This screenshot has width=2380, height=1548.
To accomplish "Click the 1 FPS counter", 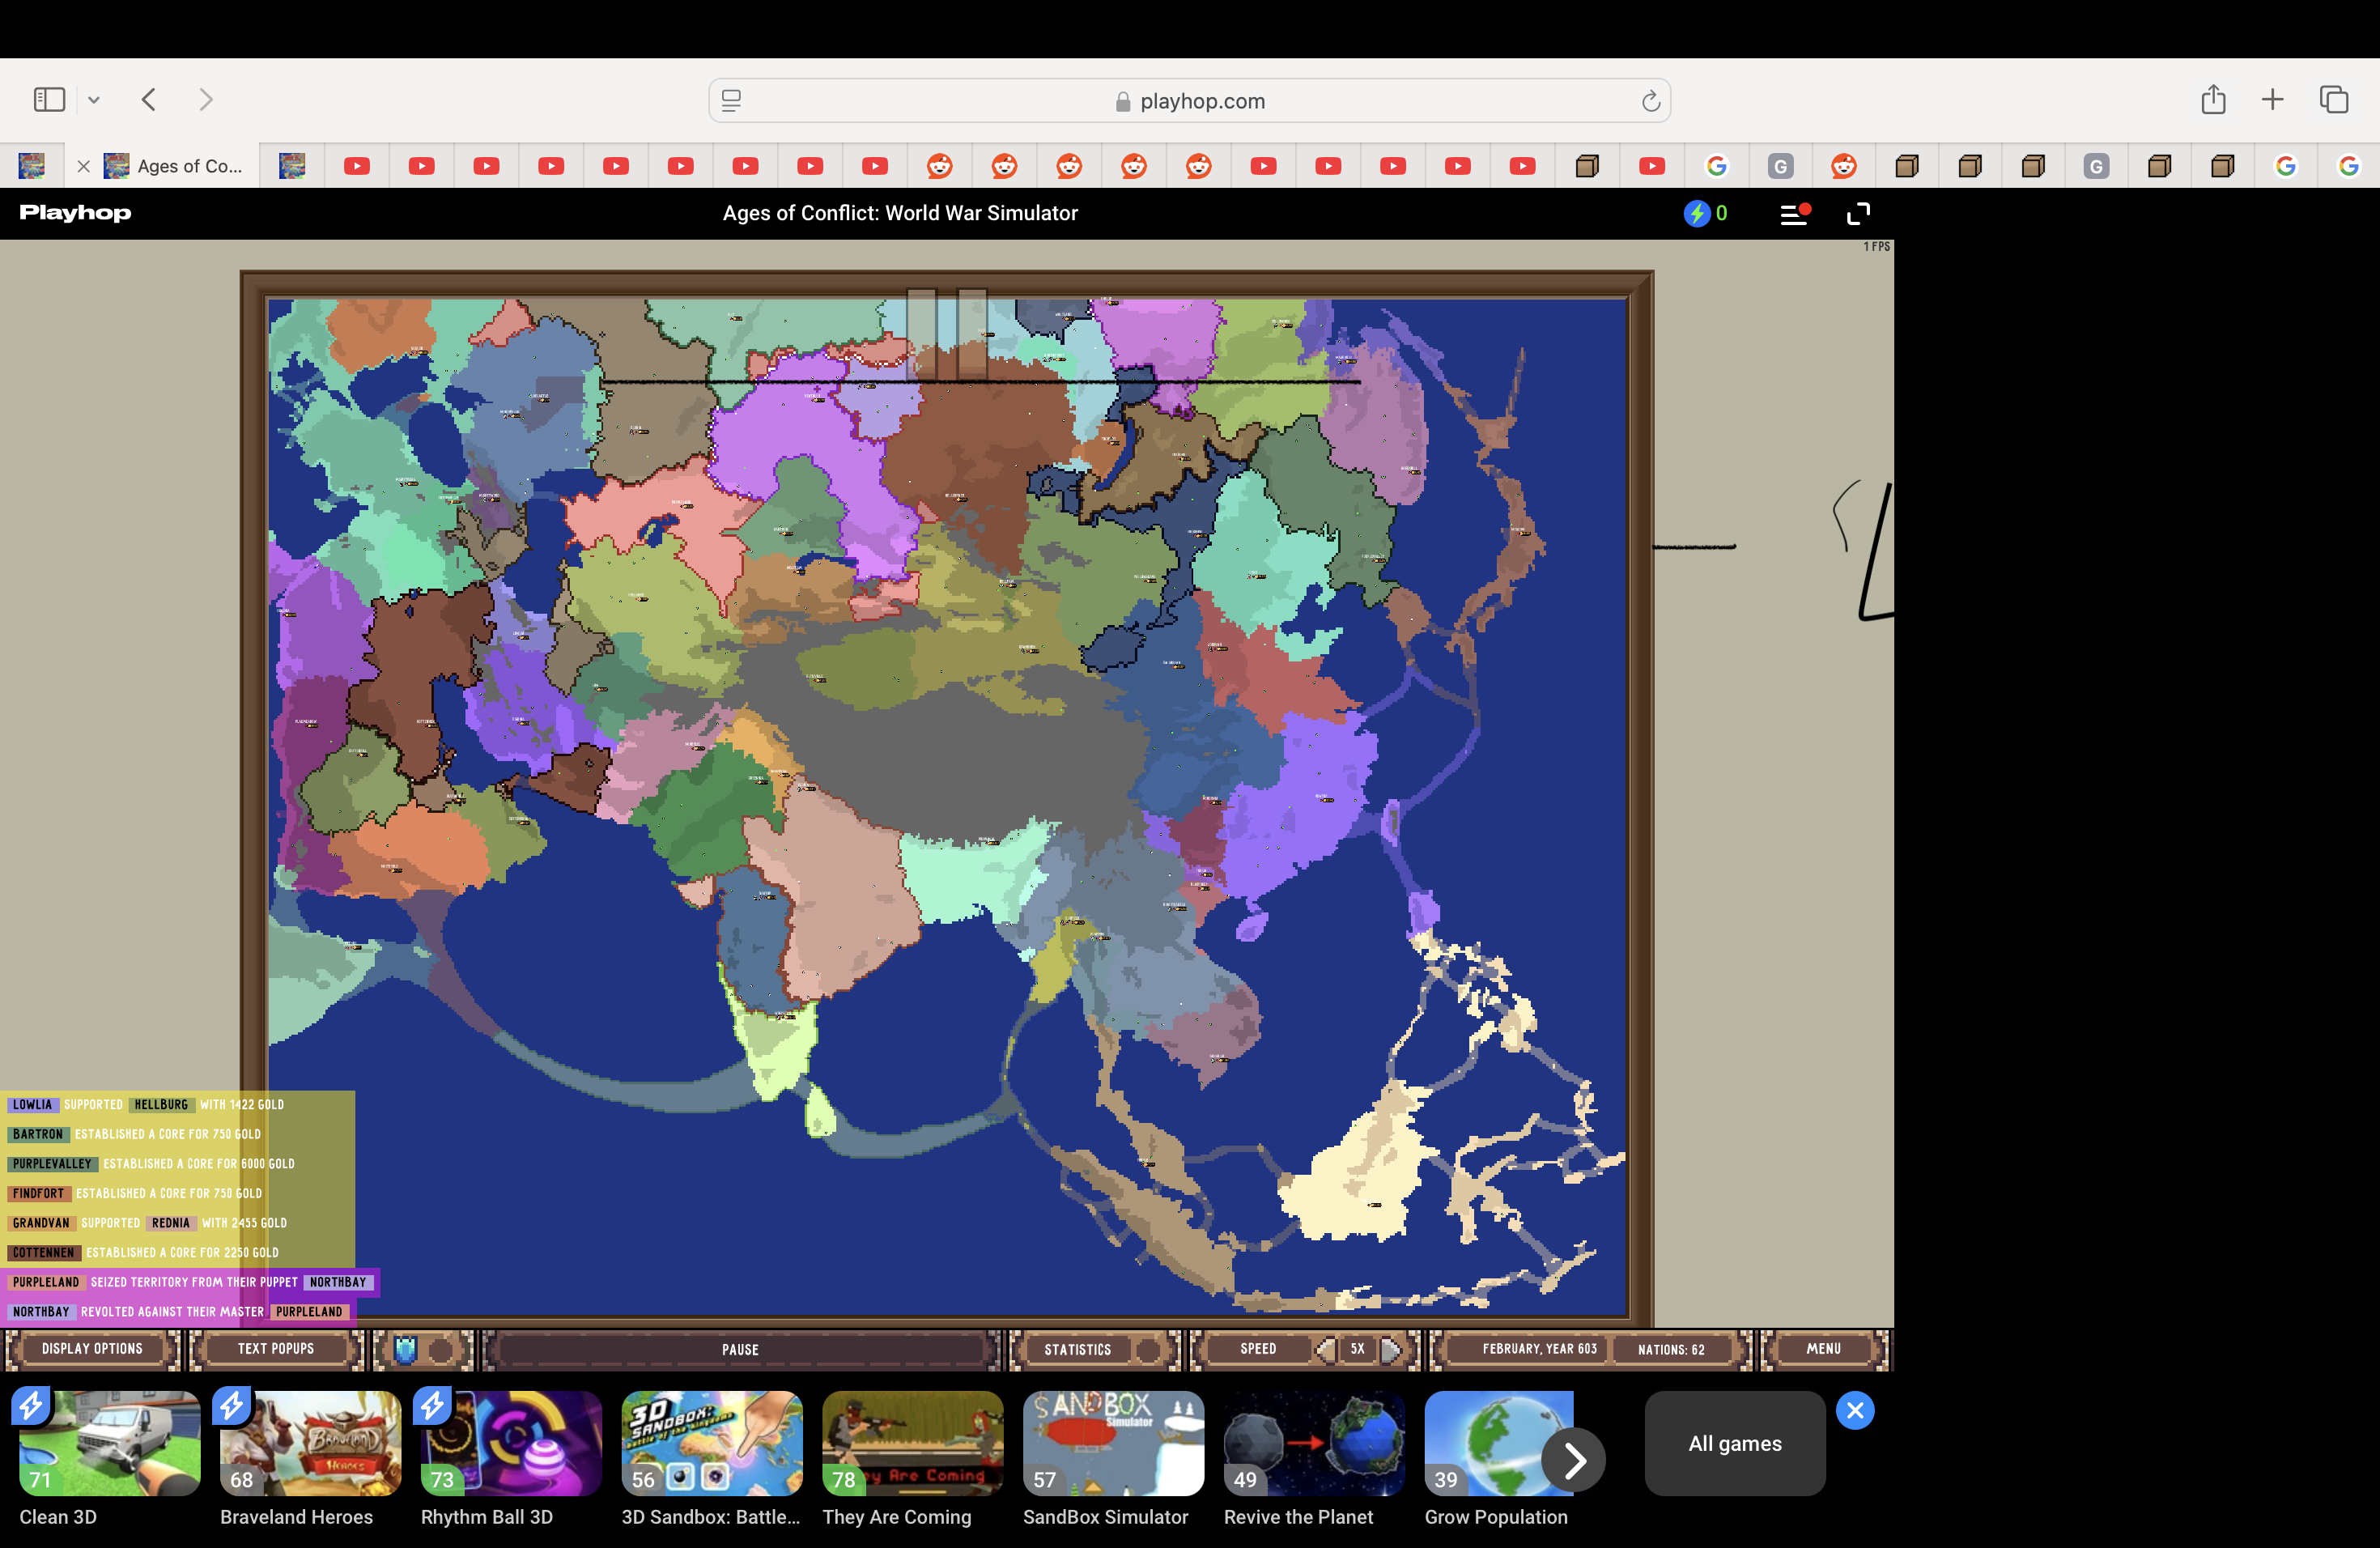I will pos(1876,246).
